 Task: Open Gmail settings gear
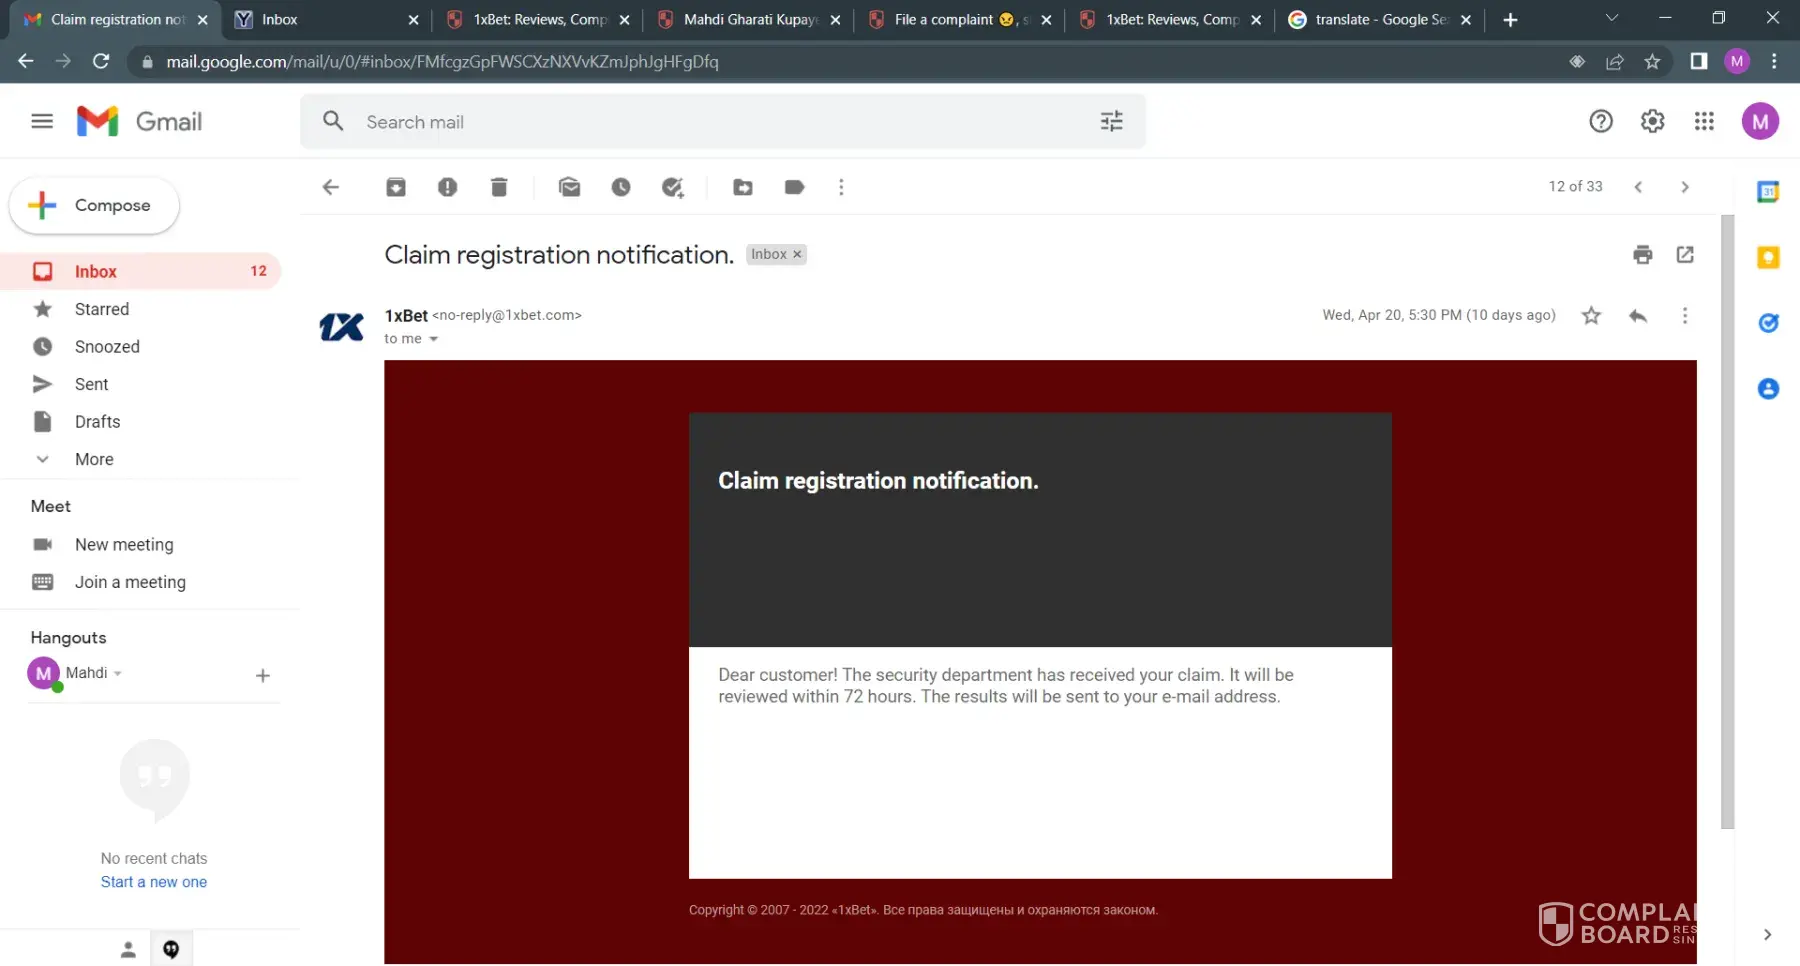pos(1653,121)
